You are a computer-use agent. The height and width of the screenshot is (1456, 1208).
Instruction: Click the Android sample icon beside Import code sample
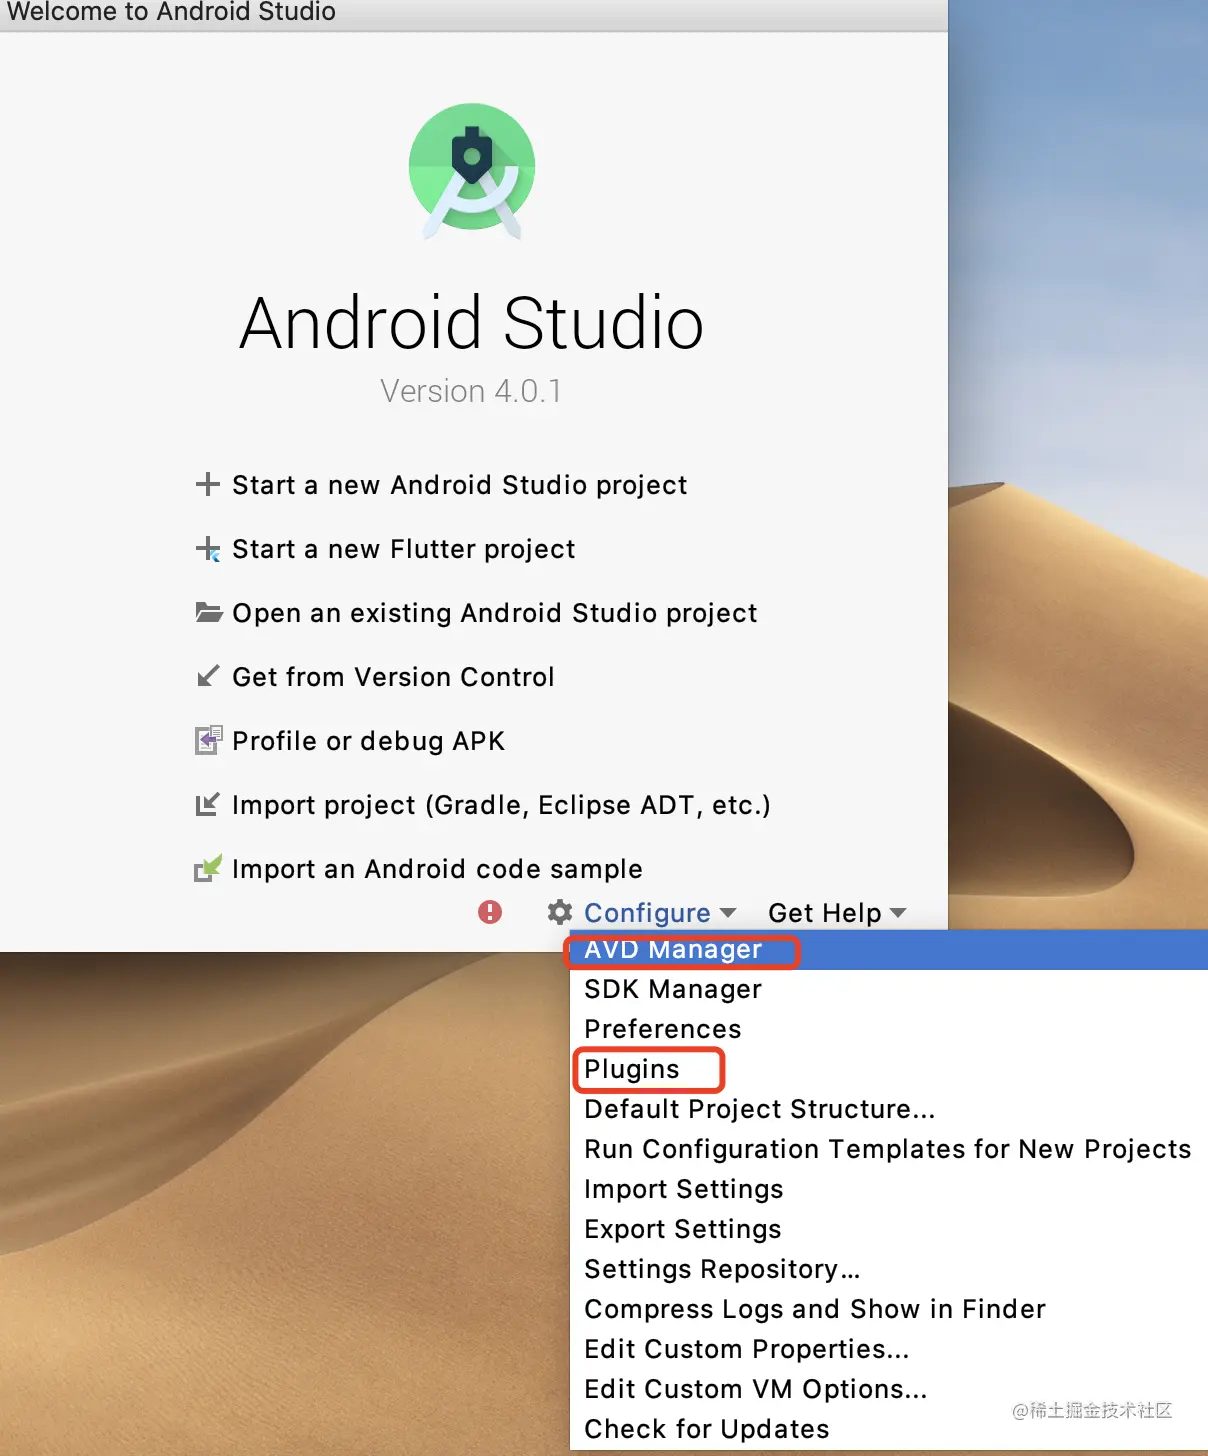207,868
